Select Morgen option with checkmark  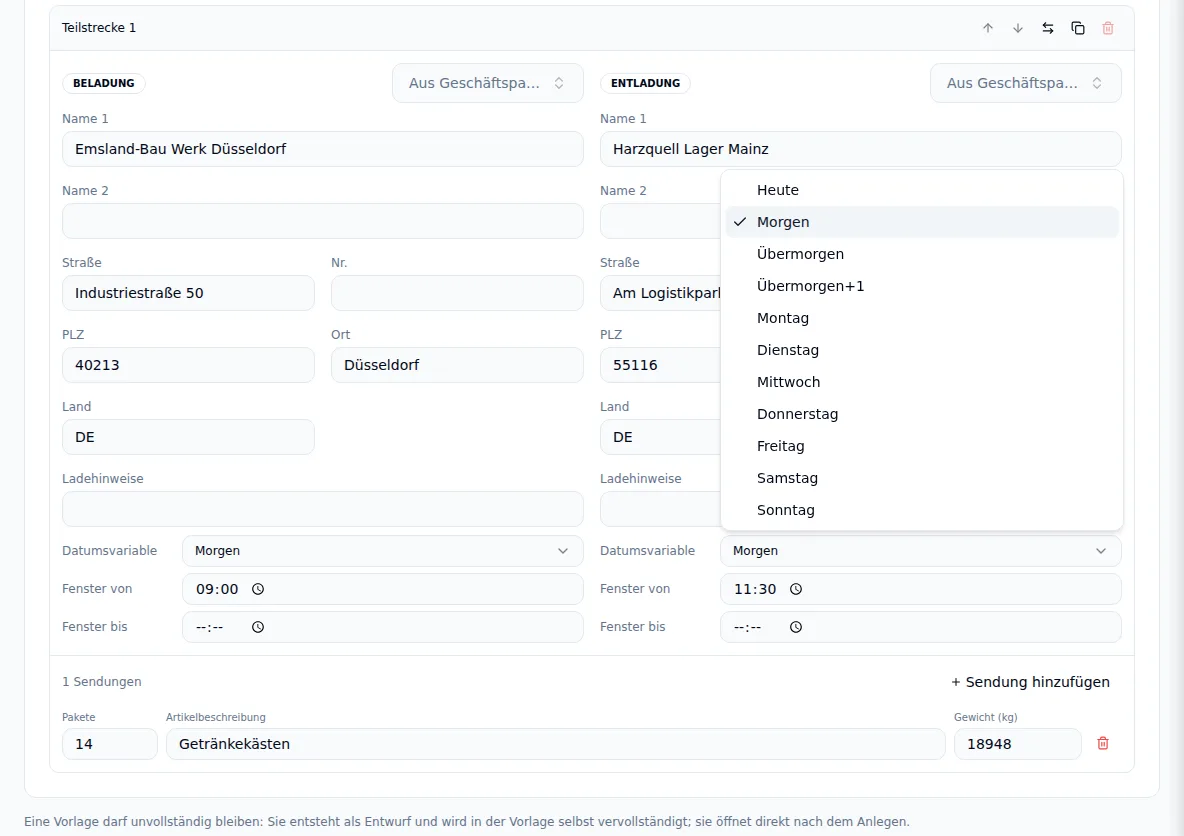coord(922,222)
